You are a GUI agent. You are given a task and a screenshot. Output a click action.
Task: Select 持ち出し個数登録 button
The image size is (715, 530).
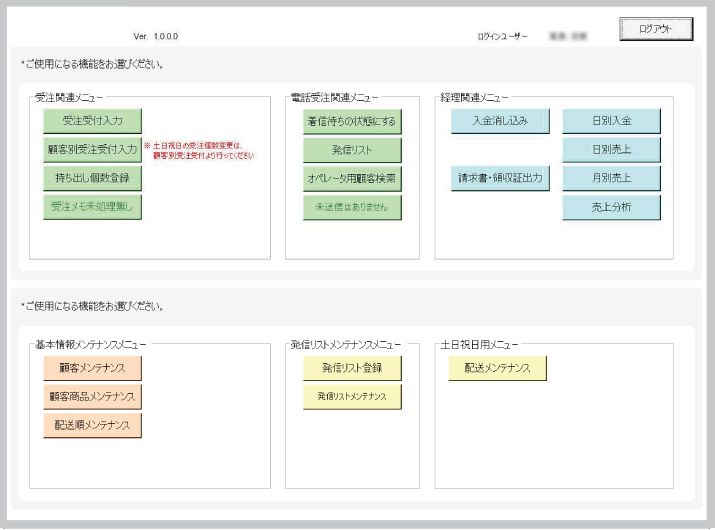92,178
